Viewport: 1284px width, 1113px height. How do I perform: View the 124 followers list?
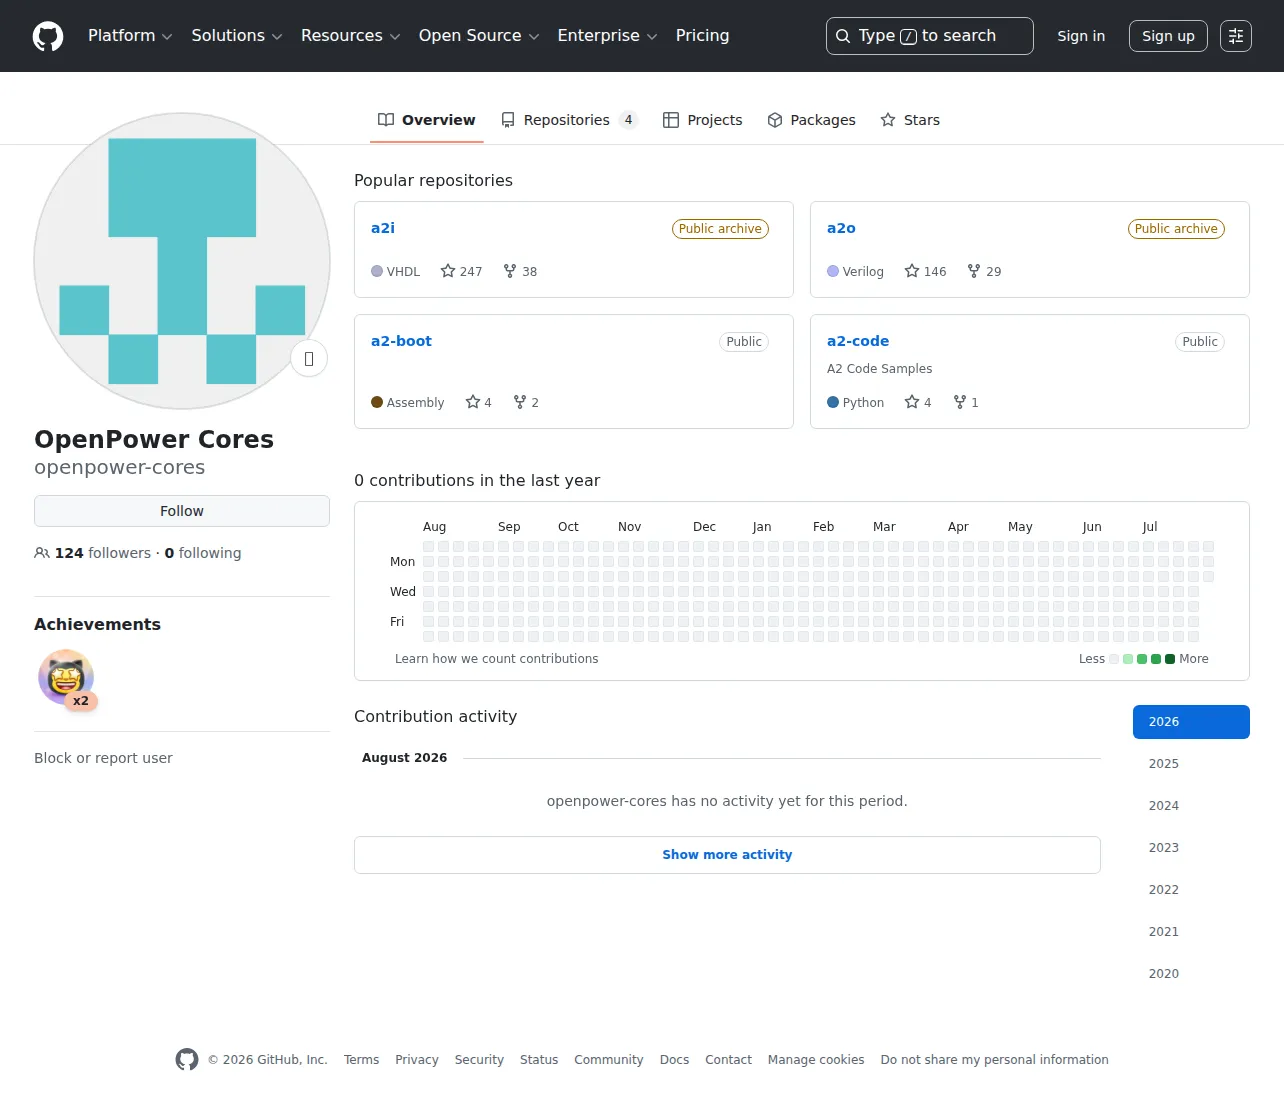103,553
